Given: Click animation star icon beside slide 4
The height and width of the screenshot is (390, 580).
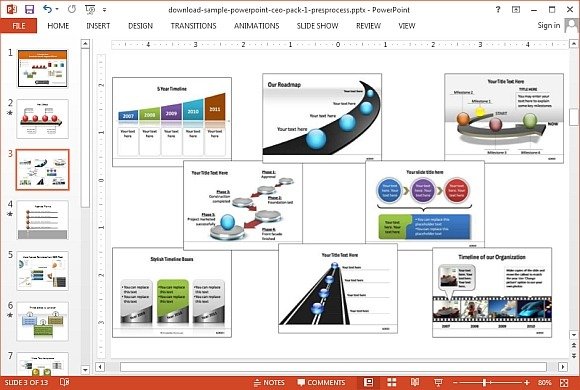Looking at the screenshot, I should click(10, 214).
